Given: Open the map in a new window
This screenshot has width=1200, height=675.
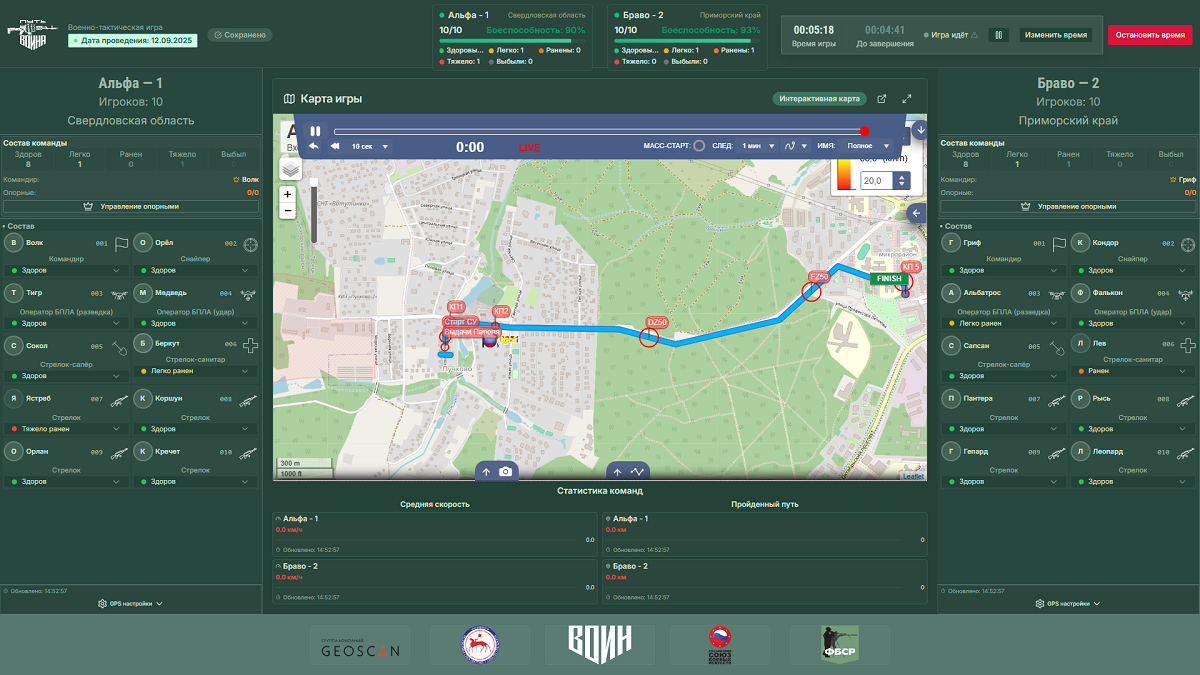Looking at the screenshot, I should tap(881, 99).
